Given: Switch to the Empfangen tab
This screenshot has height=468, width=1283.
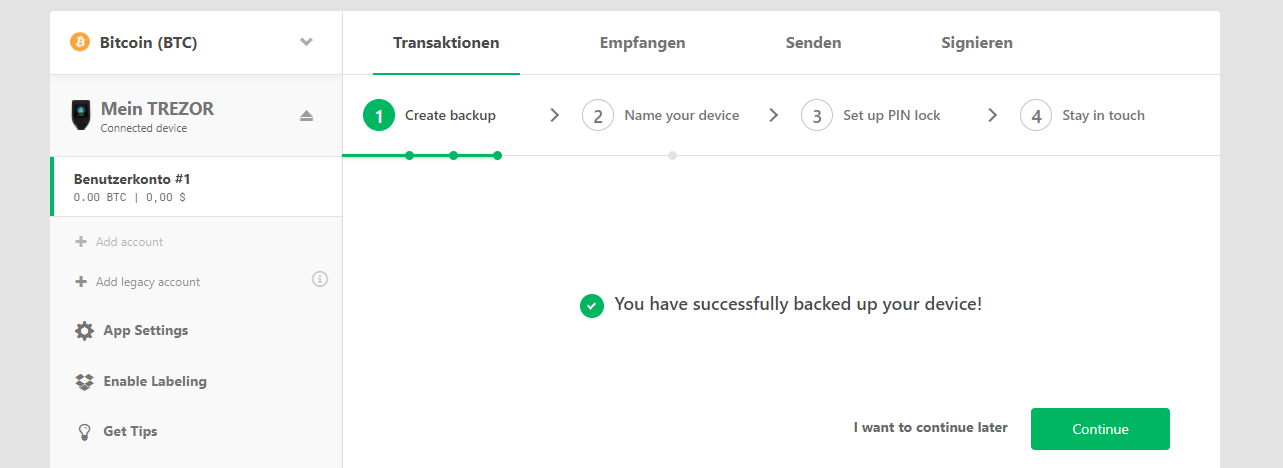Looking at the screenshot, I should 642,43.
